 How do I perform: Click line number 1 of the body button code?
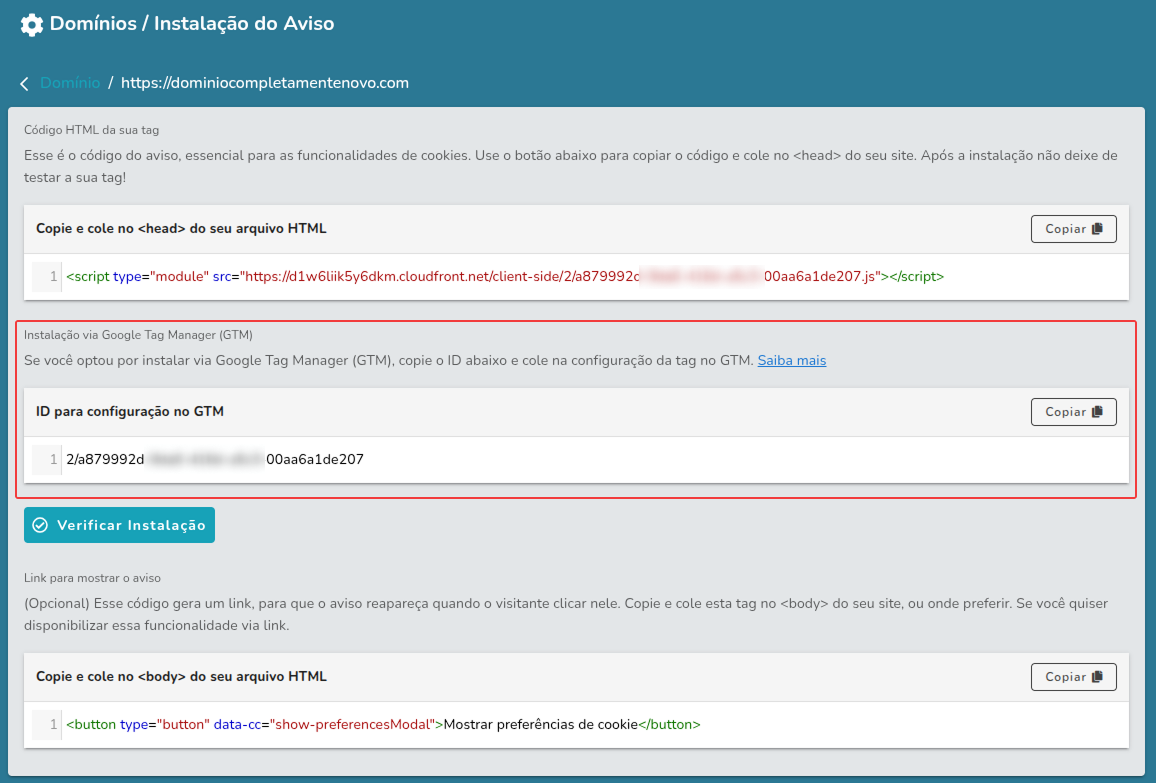coord(53,725)
